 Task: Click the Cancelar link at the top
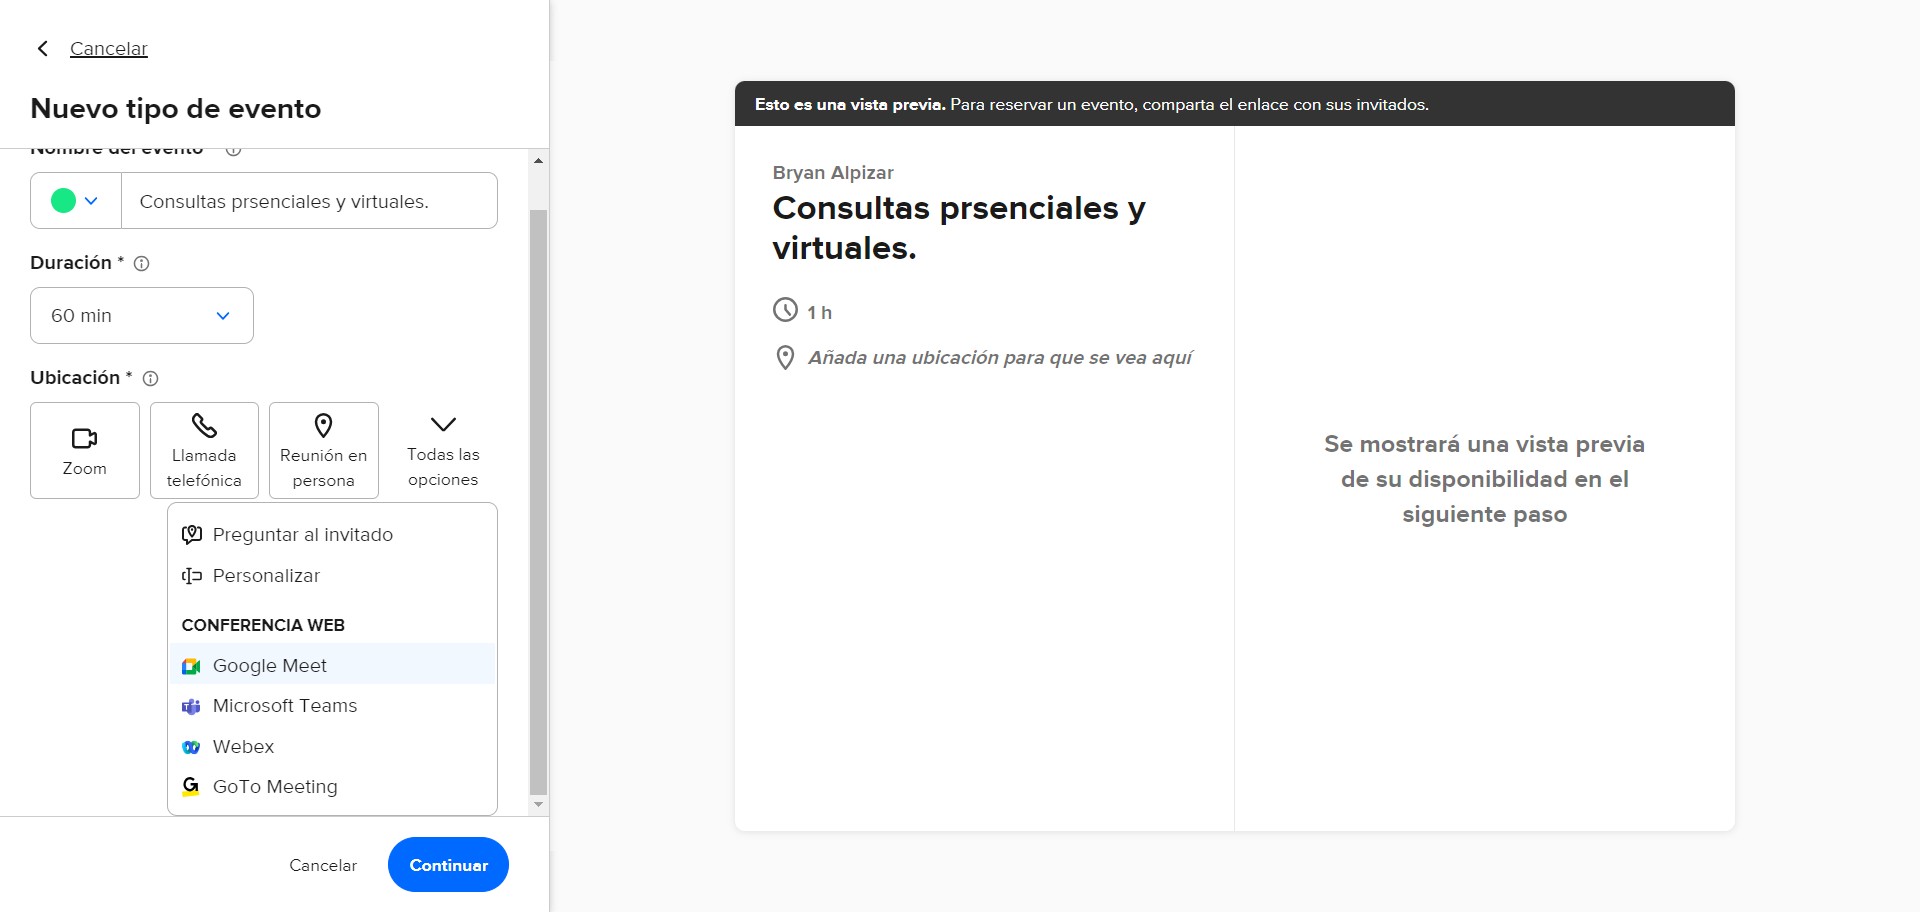108,48
